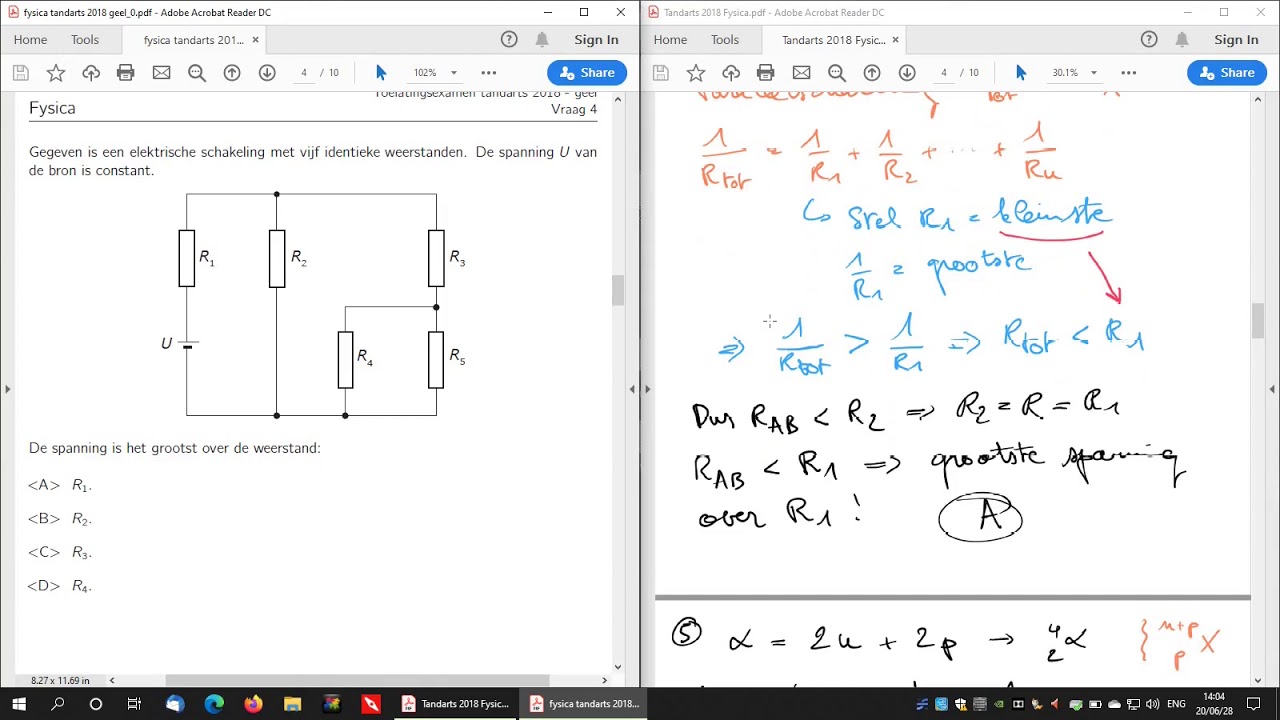Next page arrow in right Acrobat window

[907, 73]
